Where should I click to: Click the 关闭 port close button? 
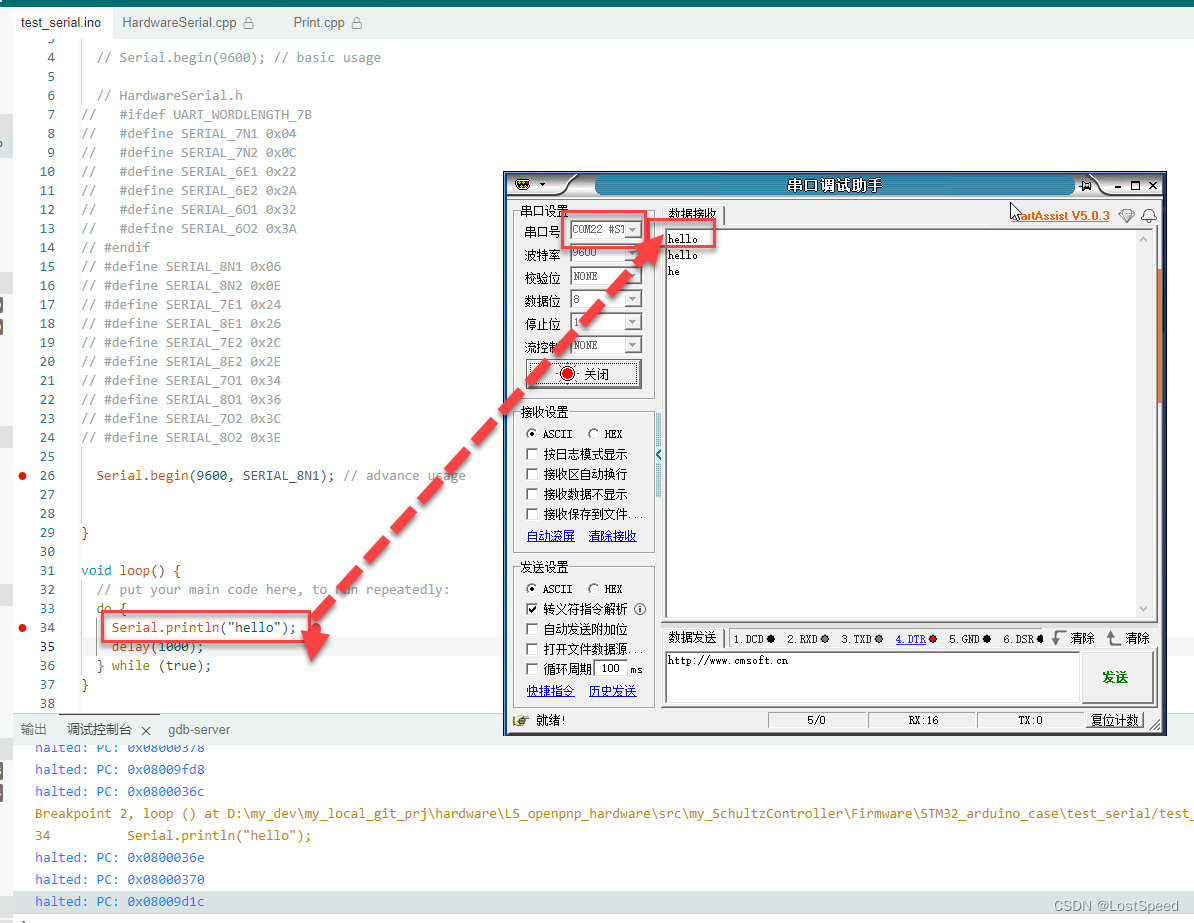pyautogui.click(x=583, y=374)
